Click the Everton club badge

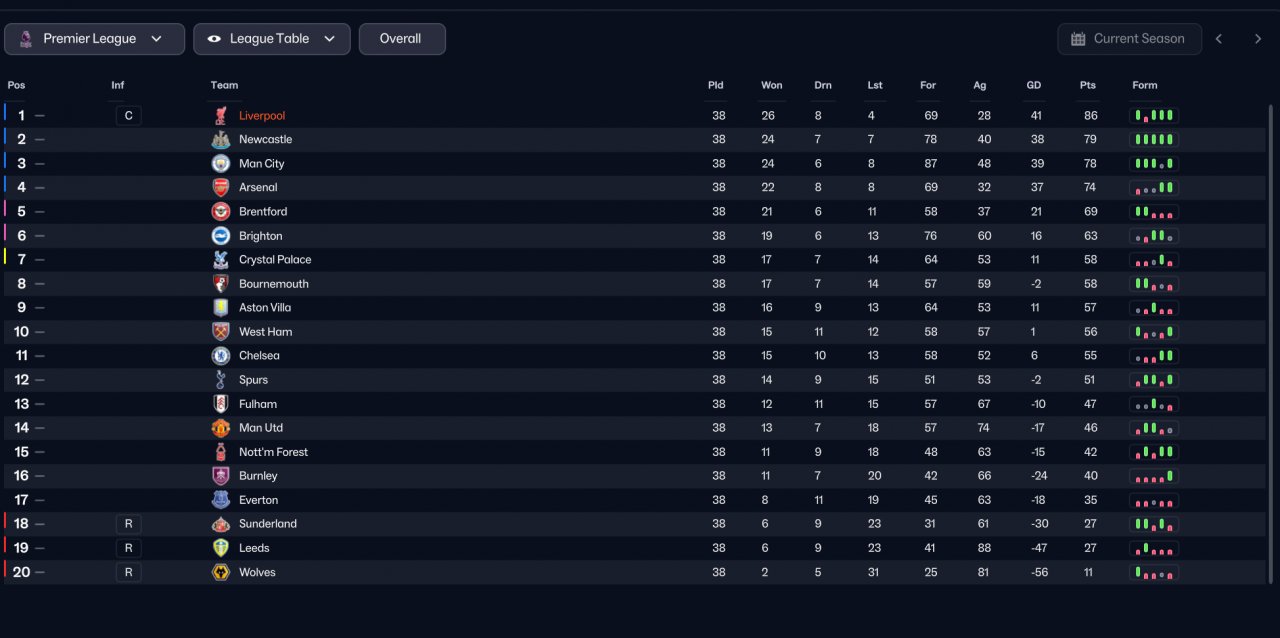221,500
